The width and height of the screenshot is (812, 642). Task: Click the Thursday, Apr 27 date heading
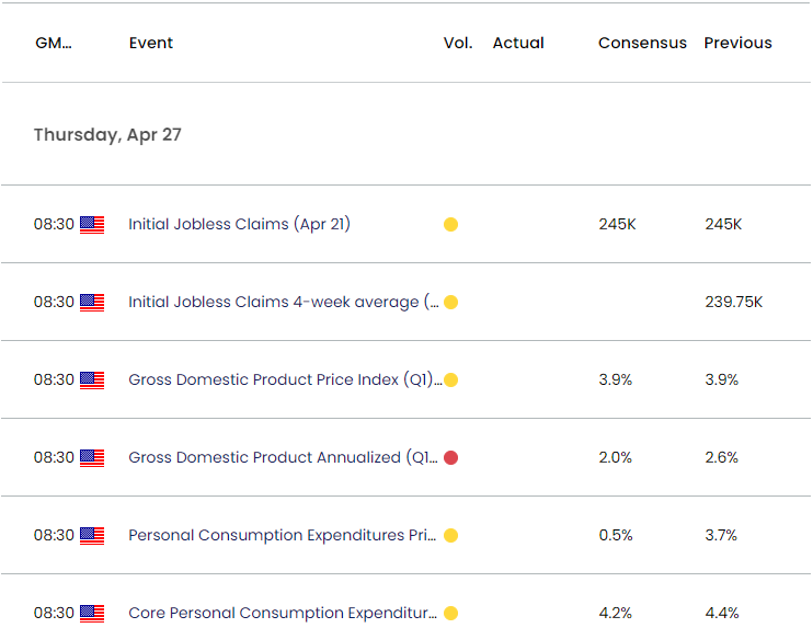(107, 134)
